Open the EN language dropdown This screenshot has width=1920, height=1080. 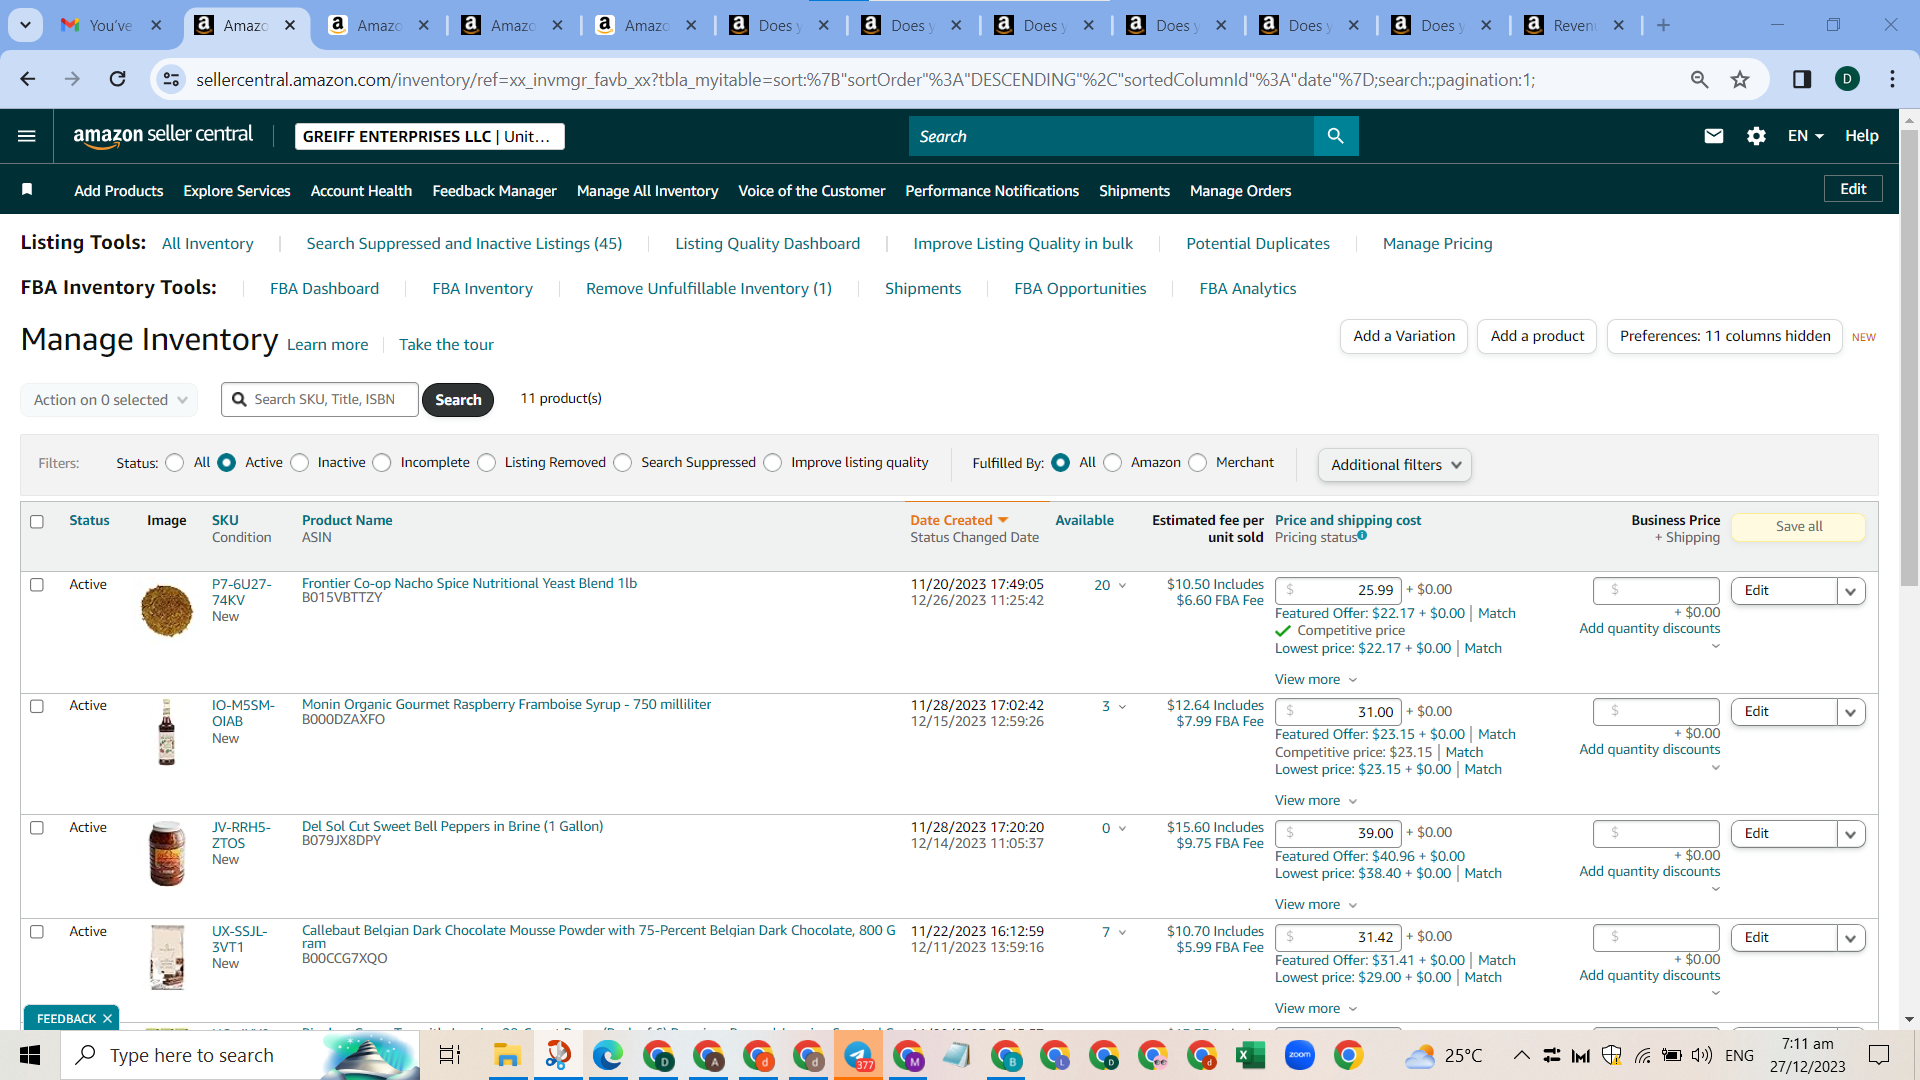(1805, 136)
